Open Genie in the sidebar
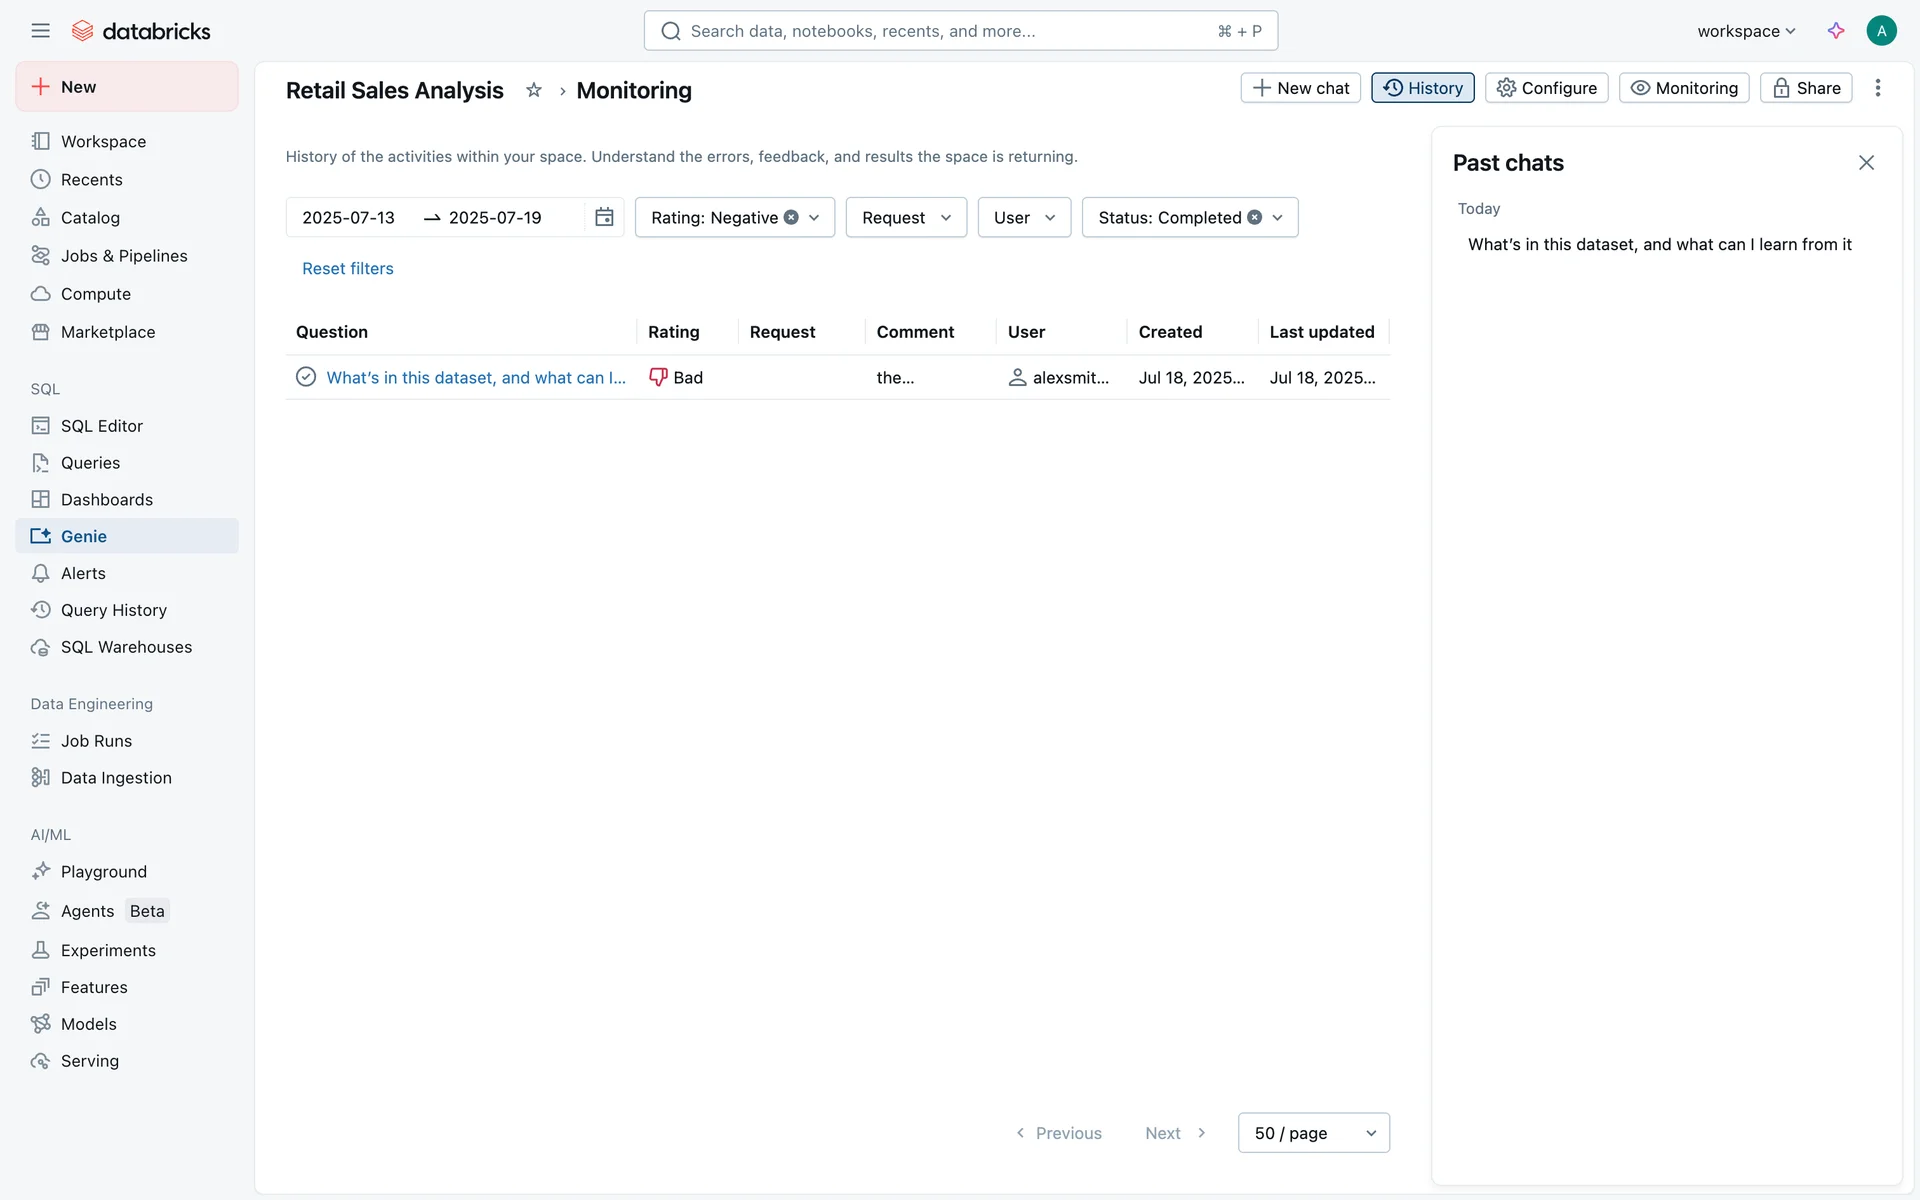 84,536
